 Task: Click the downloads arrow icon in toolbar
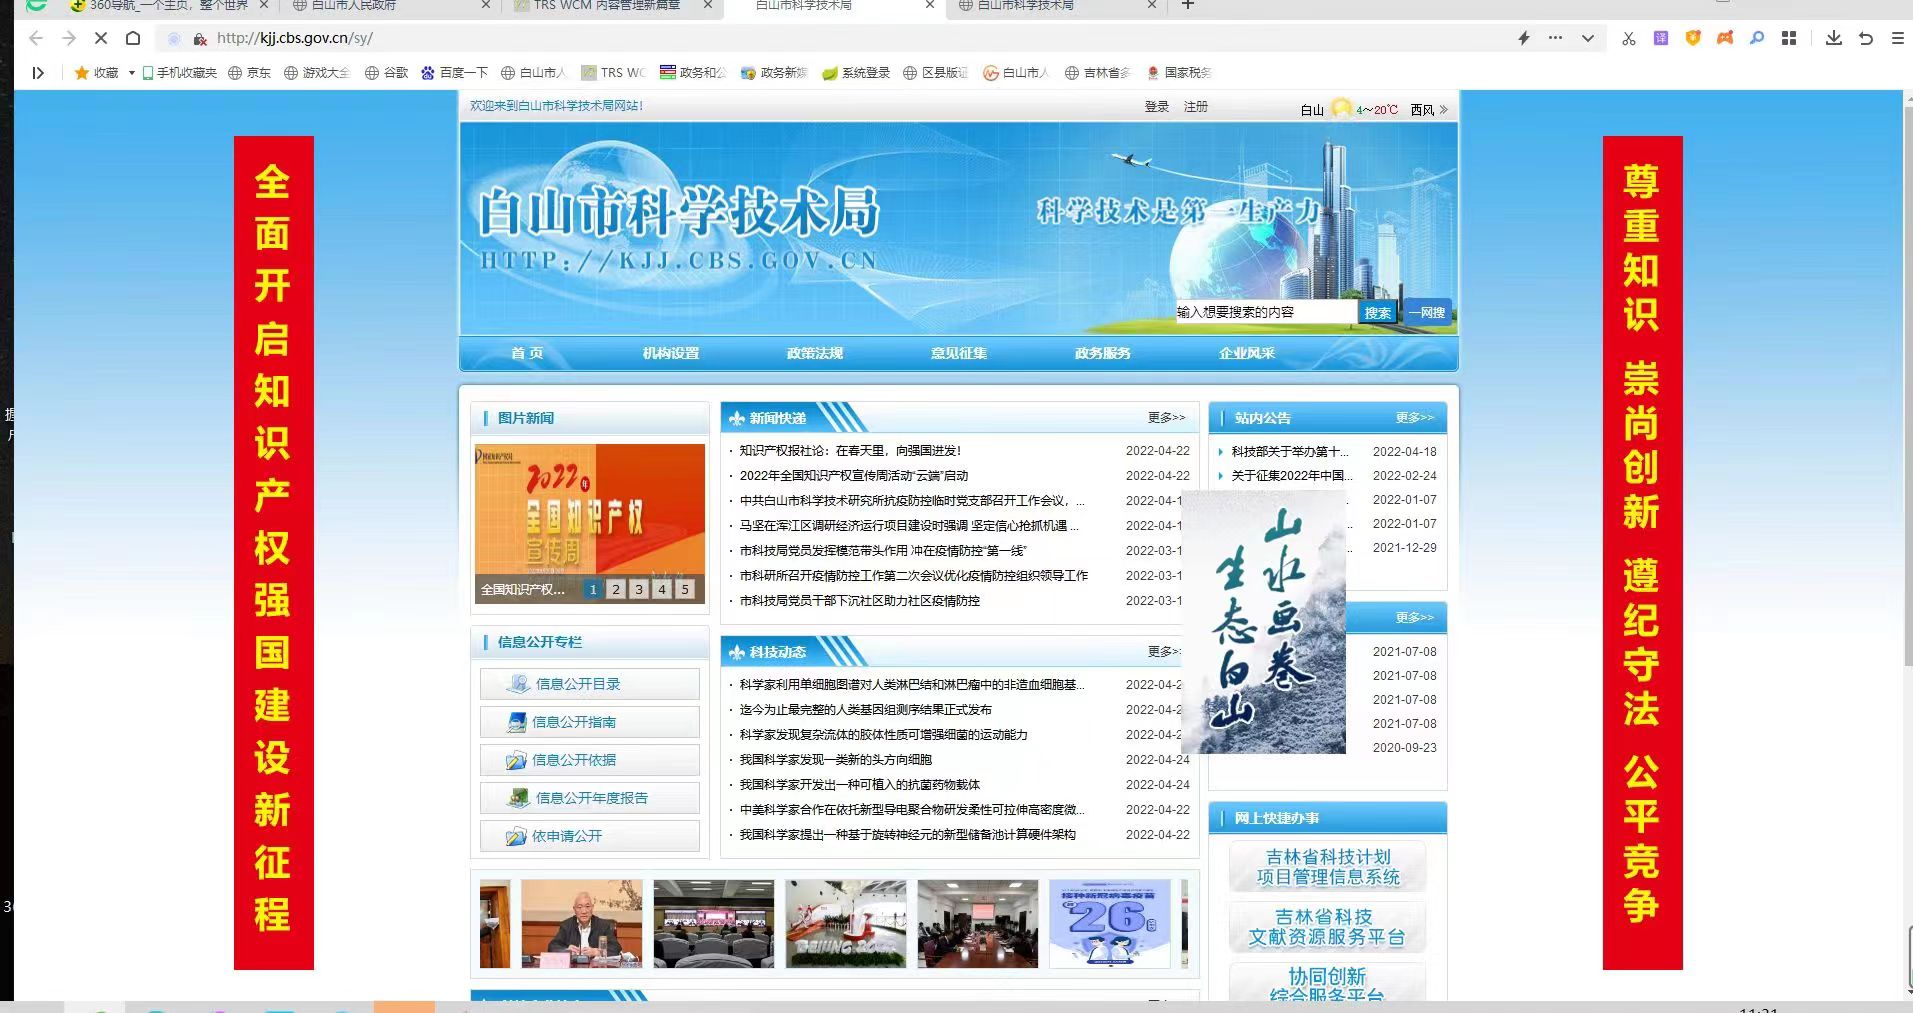1833,38
